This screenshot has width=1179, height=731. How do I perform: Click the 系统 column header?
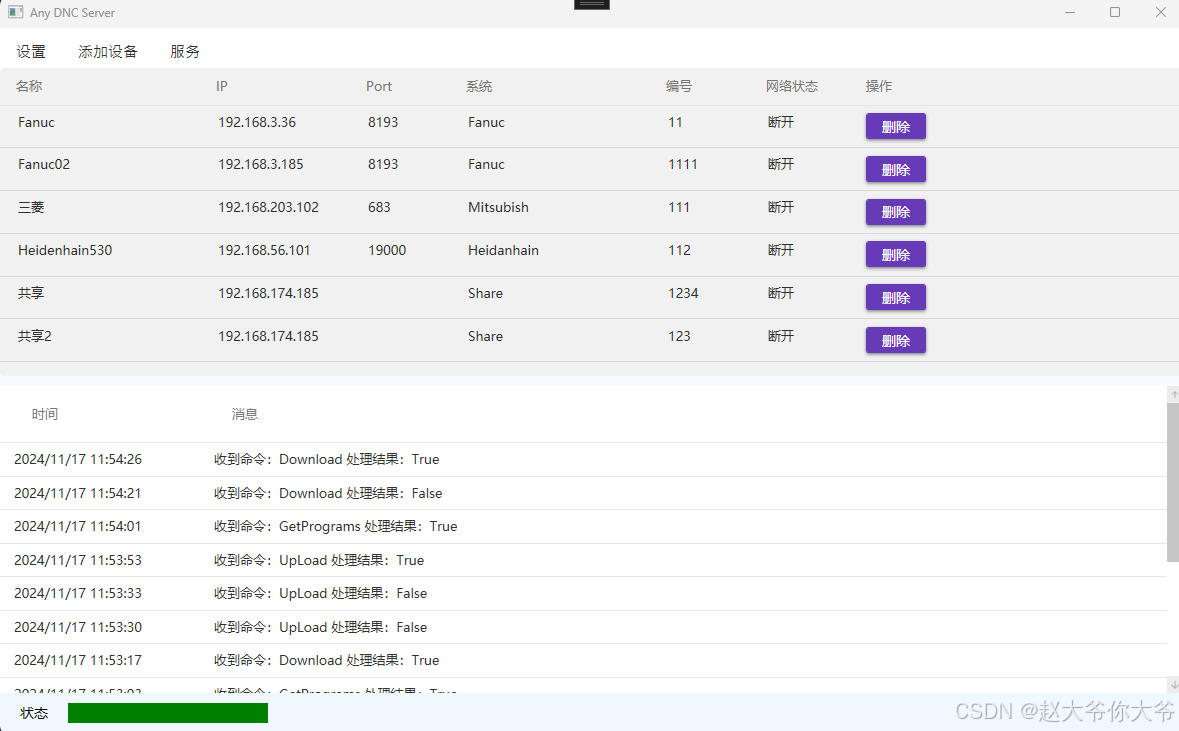click(x=479, y=86)
